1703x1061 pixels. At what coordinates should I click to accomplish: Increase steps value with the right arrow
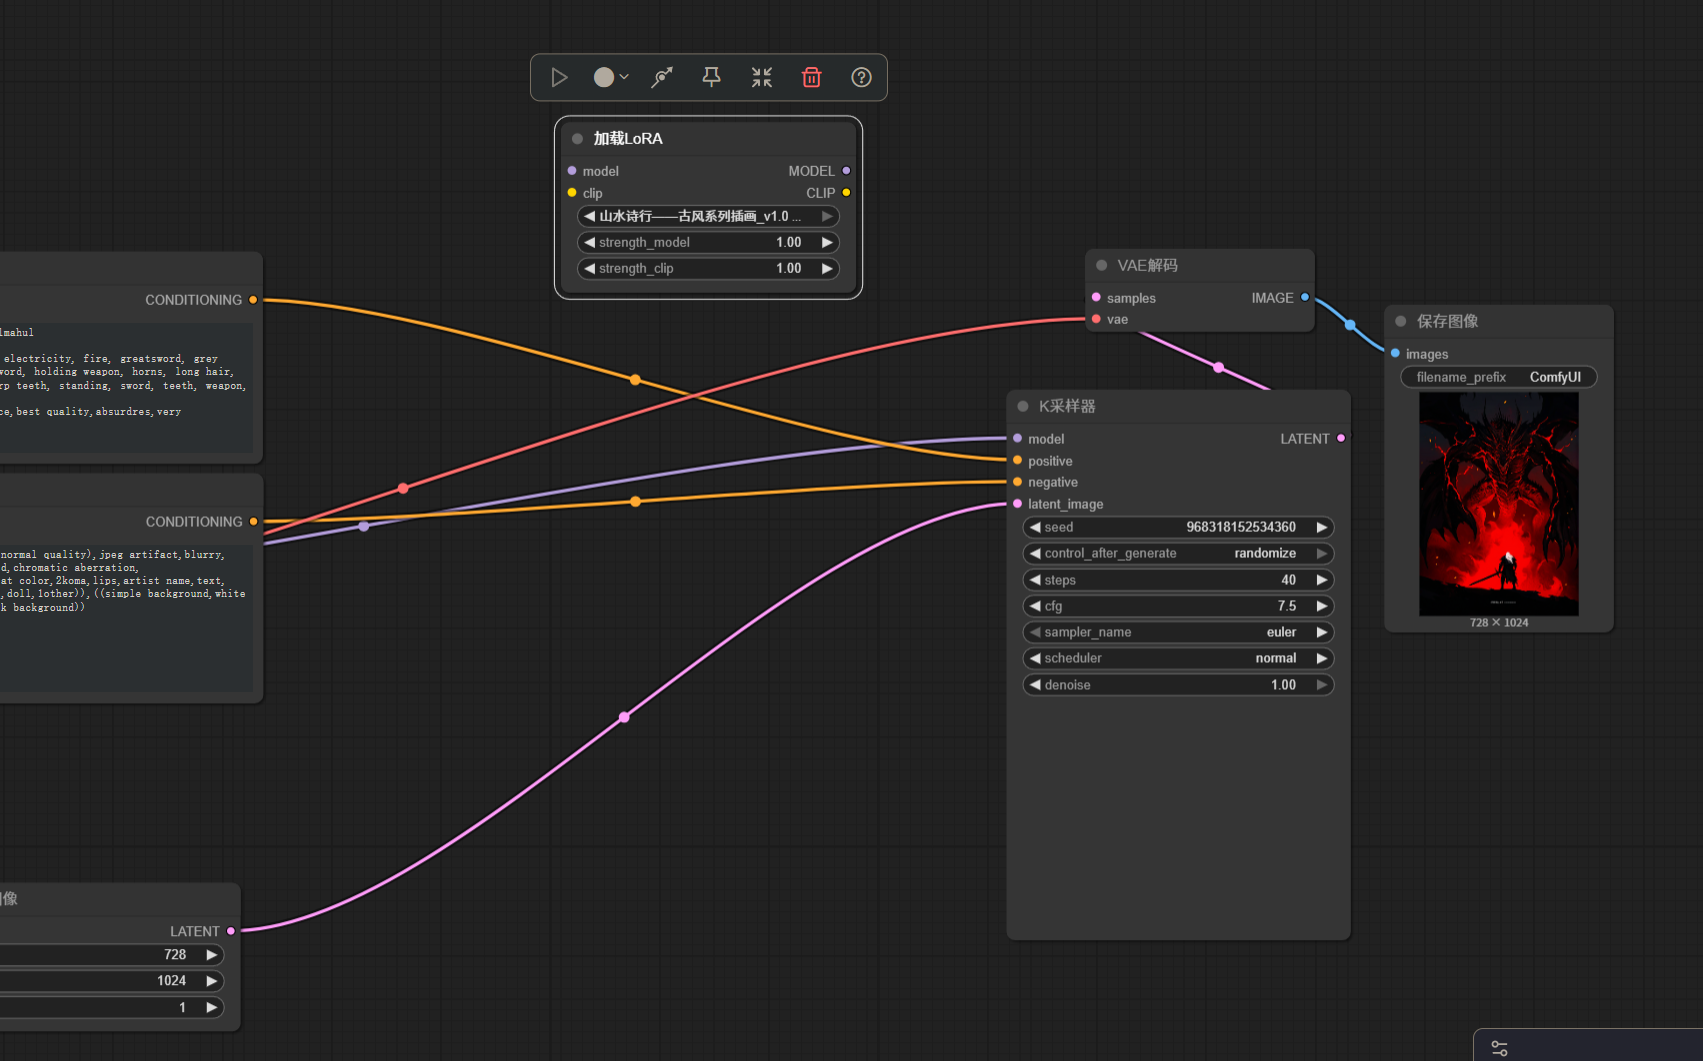1321,580
